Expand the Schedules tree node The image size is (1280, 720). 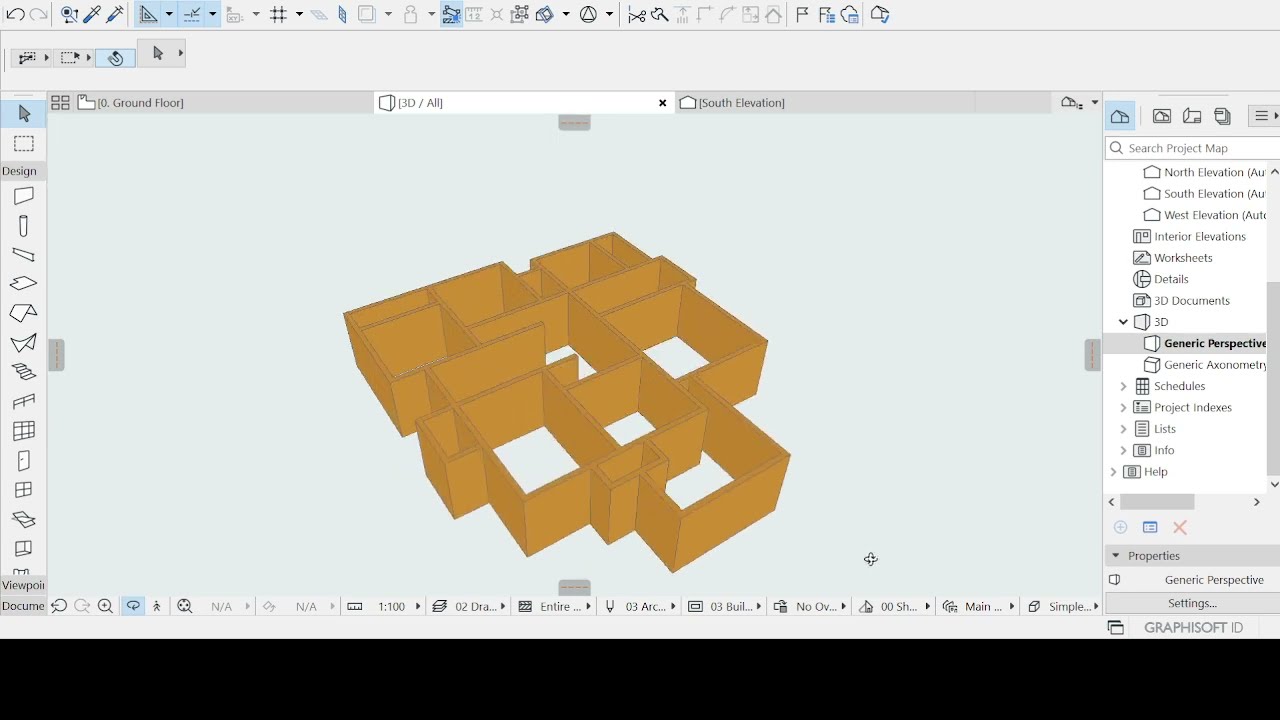point(1123,386)
